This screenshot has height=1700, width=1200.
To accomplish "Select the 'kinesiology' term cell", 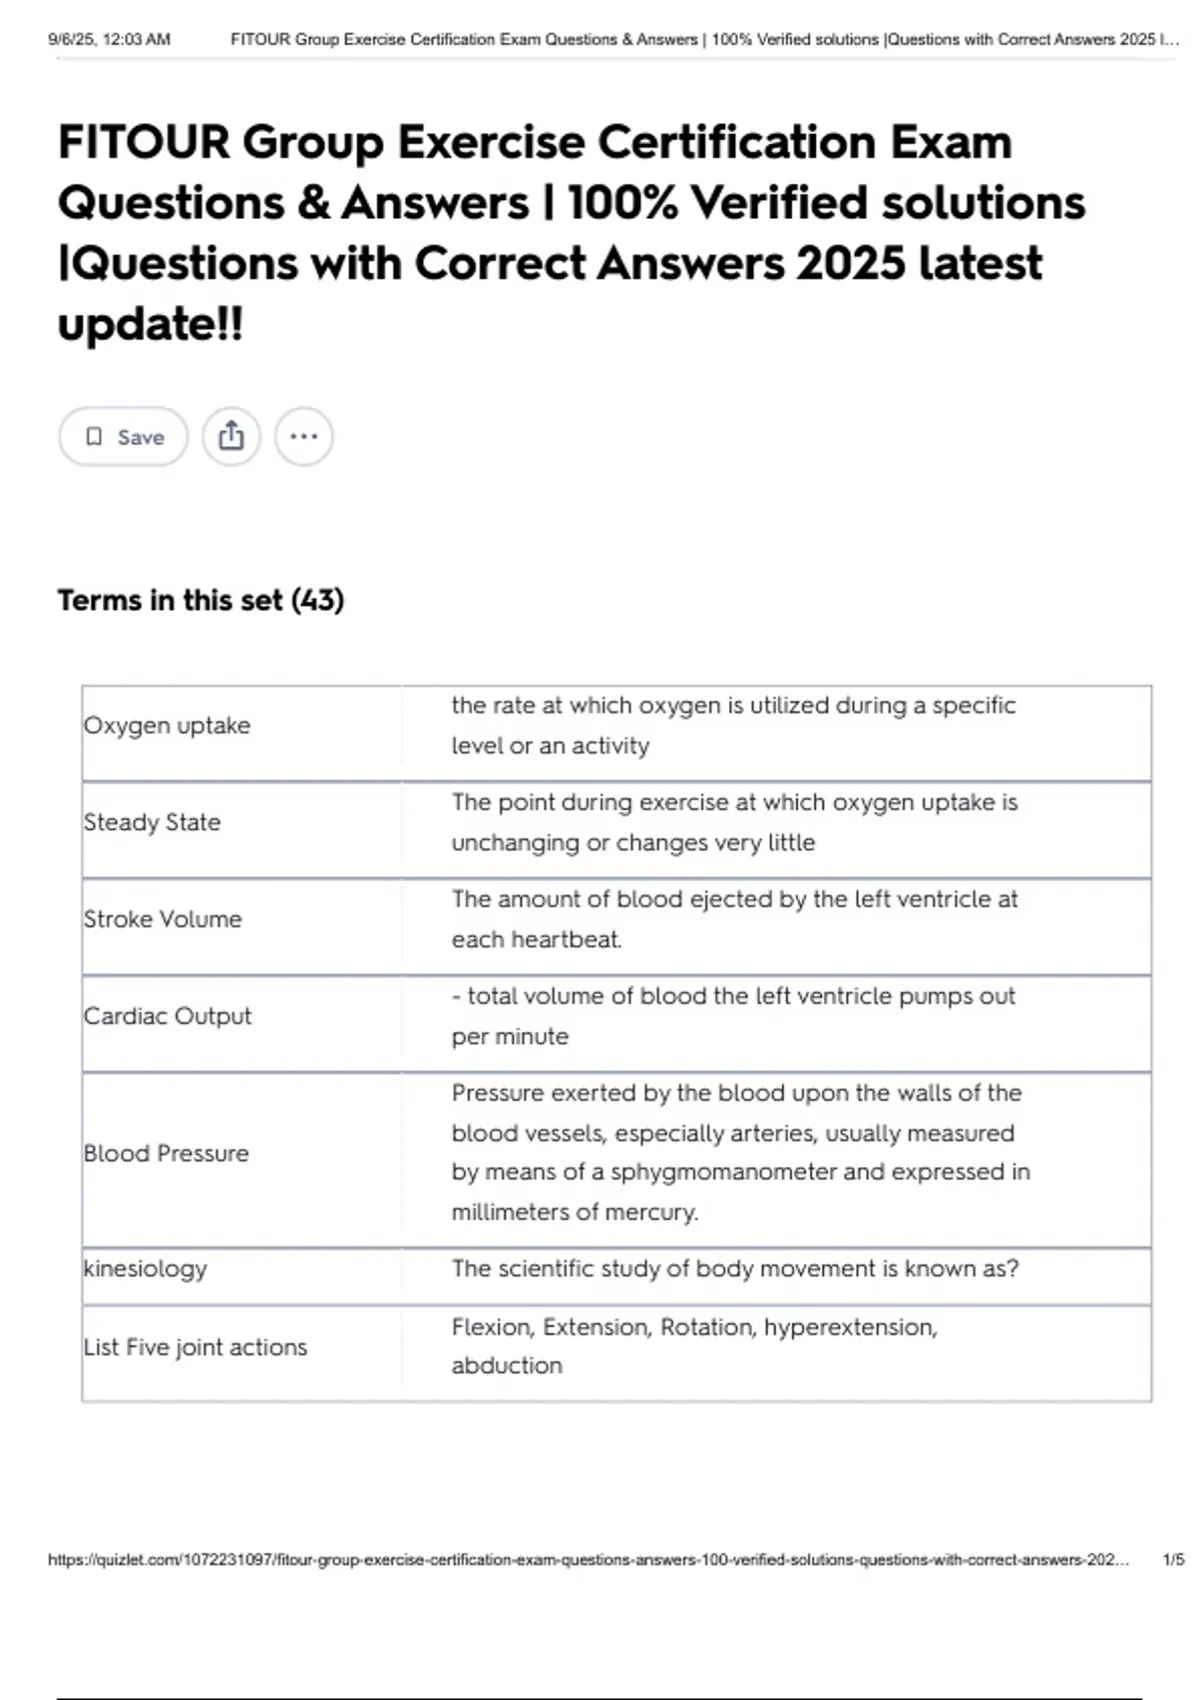I will click(x=145, y=1268).
